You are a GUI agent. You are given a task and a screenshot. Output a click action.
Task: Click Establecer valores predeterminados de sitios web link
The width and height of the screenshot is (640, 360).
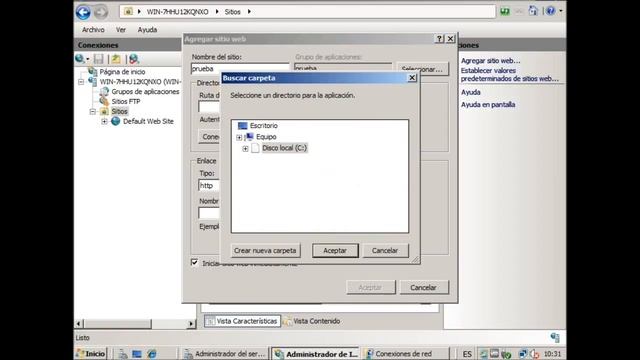tap(510, 75)
